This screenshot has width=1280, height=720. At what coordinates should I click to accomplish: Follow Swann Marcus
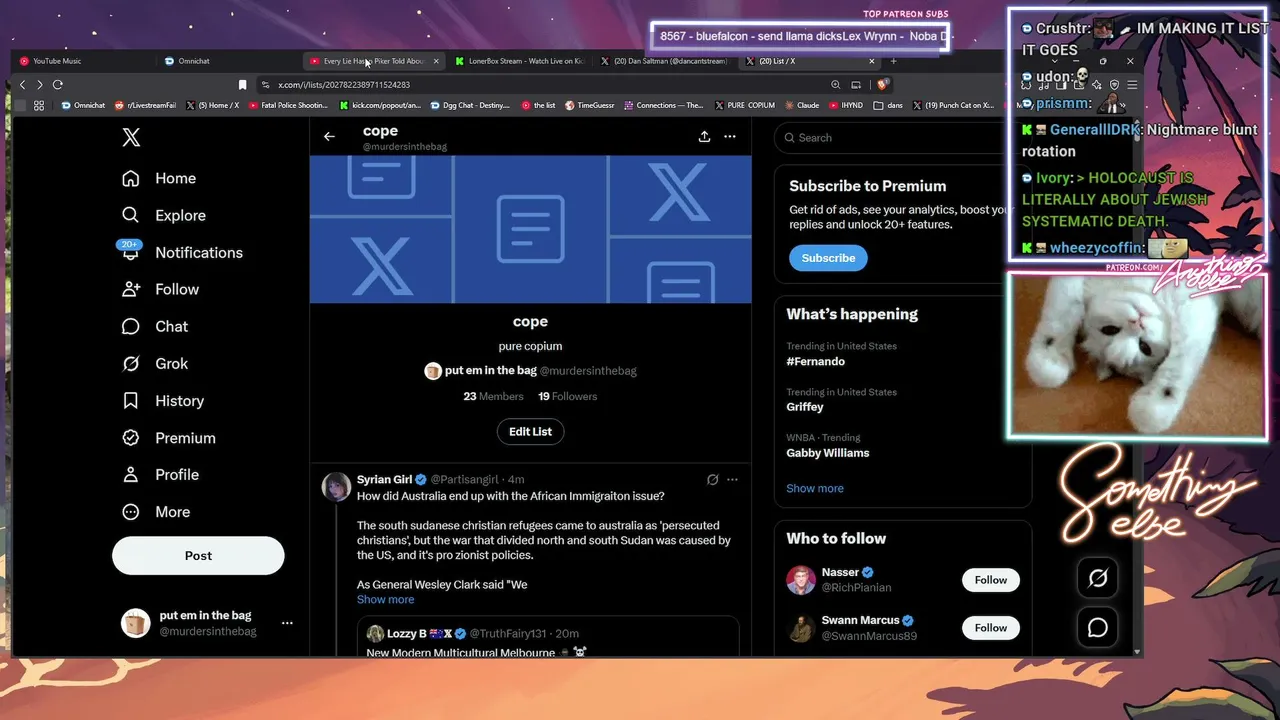(991, 628)
